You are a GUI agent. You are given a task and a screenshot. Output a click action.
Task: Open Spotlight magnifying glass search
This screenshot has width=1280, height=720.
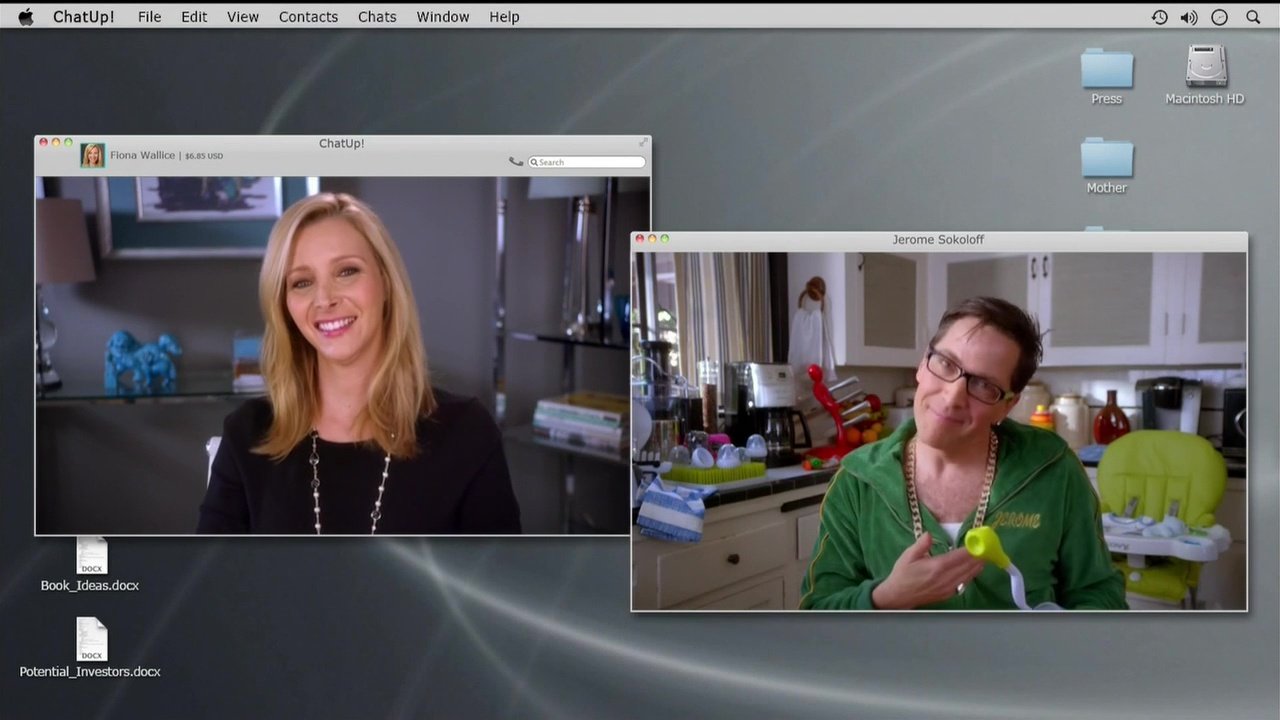(1253, 17)
